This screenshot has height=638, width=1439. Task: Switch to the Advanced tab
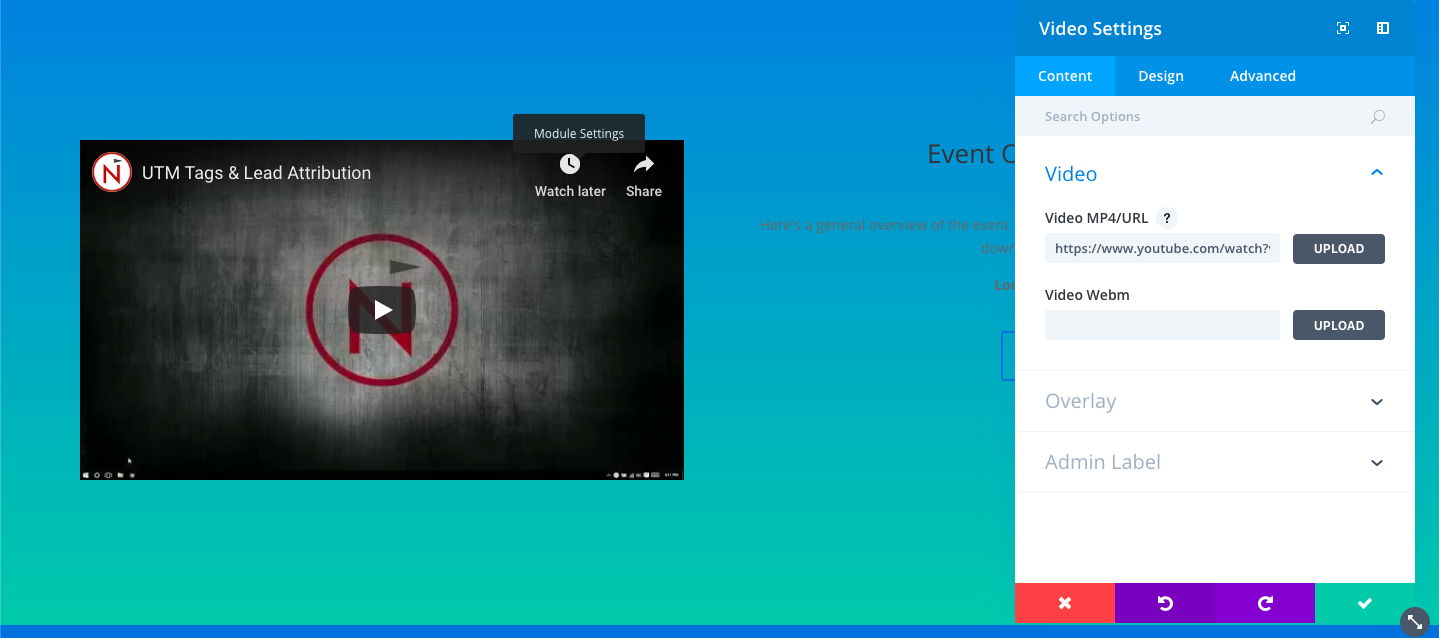point(1262,76)
